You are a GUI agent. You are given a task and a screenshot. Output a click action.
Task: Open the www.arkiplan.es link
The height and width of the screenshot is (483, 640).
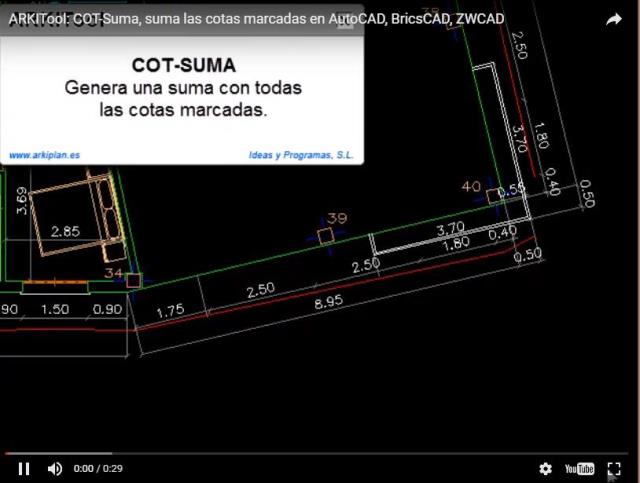tap(44, 155)
